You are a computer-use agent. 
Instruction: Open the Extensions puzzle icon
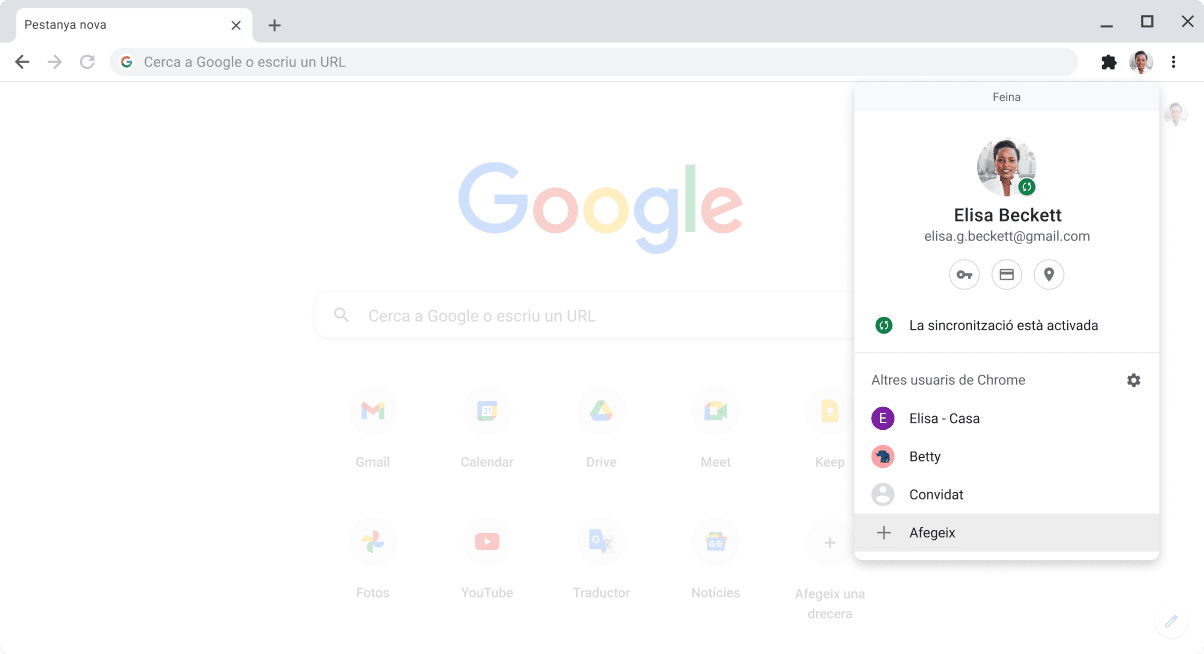(1108, 62)
